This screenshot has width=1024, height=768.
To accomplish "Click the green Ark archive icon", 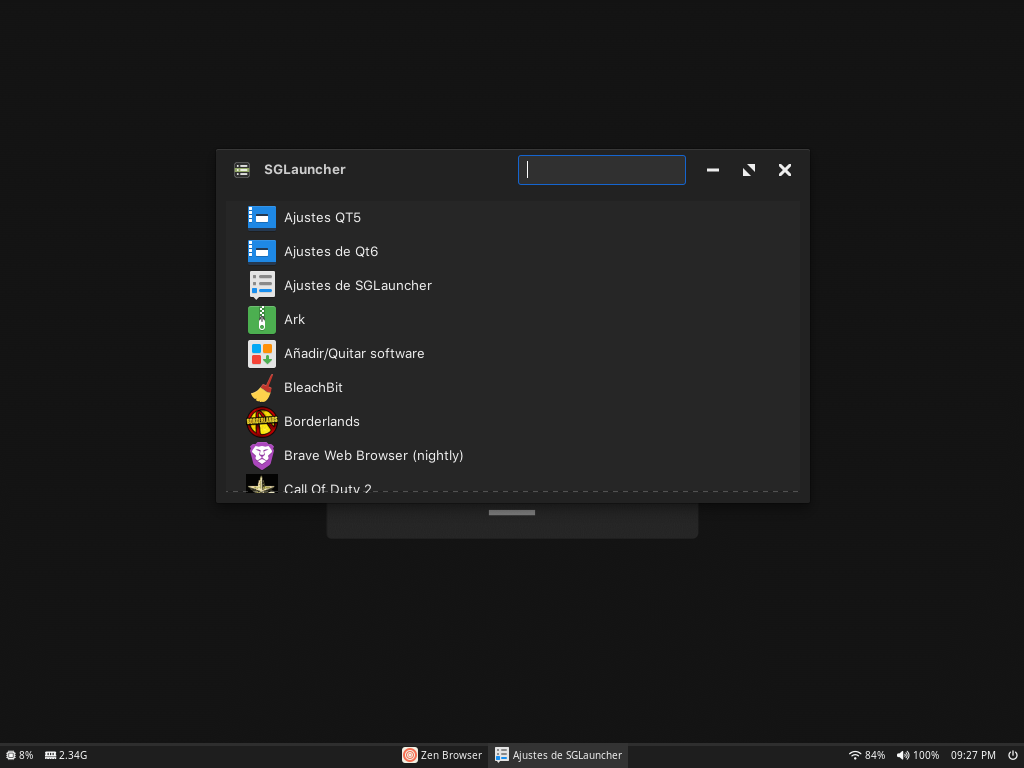I will click(262, 320).
